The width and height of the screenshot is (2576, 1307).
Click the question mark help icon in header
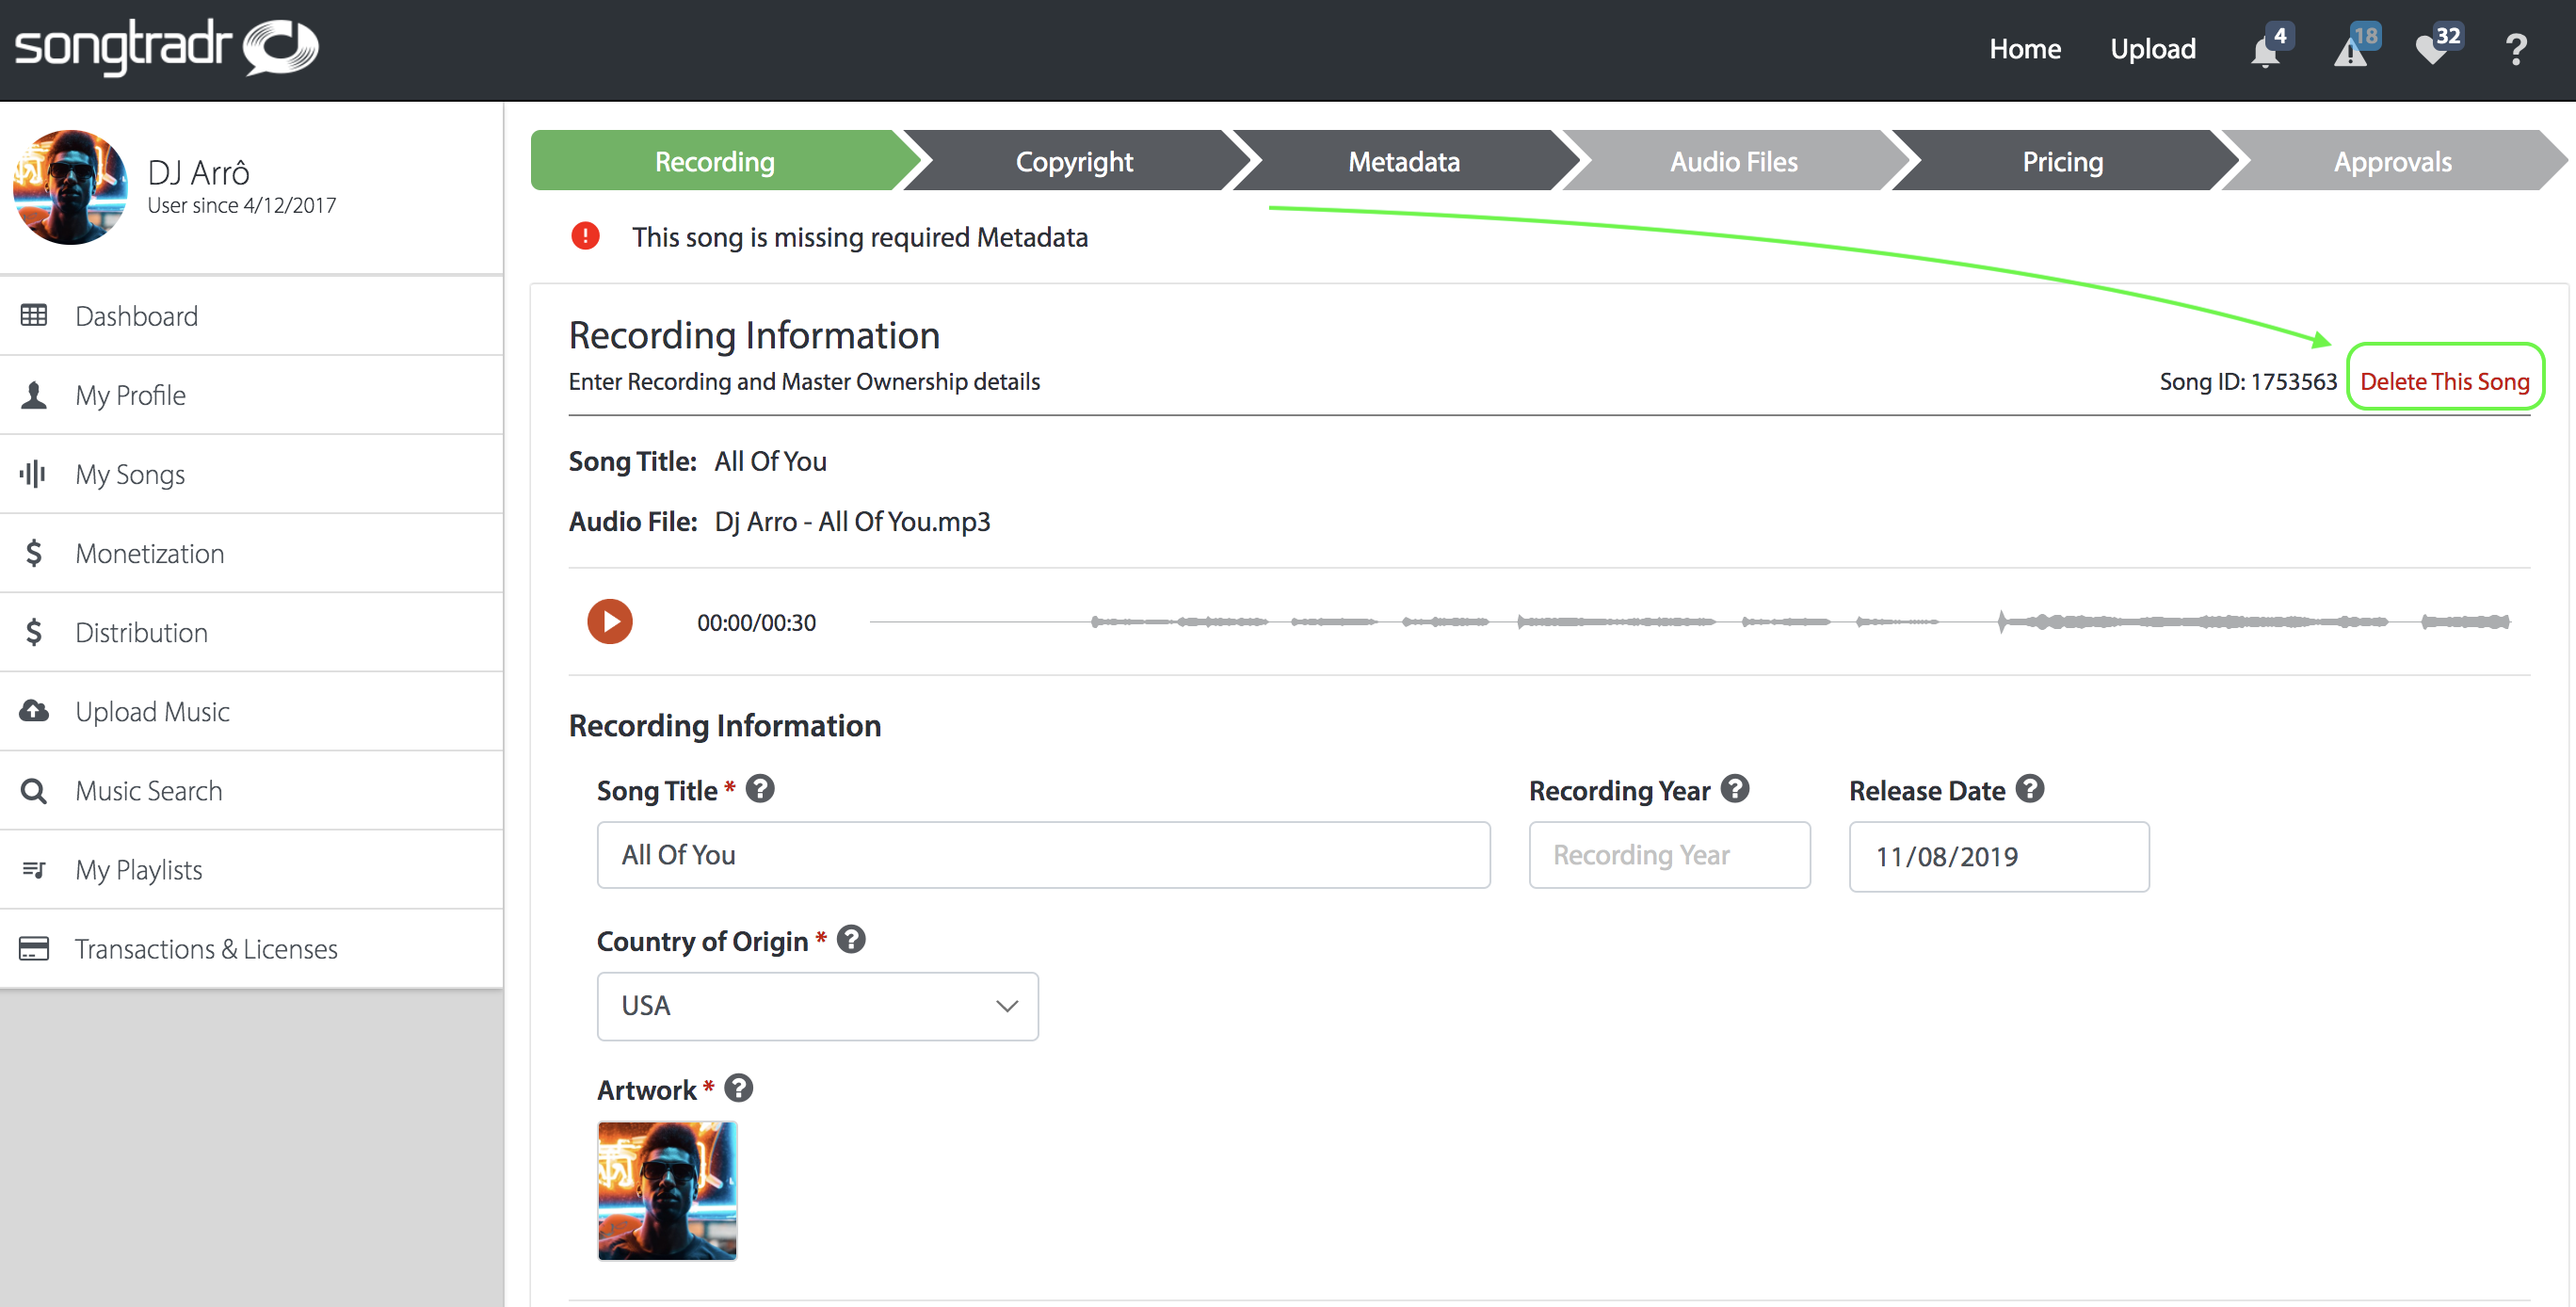(x=2516, y=49)
